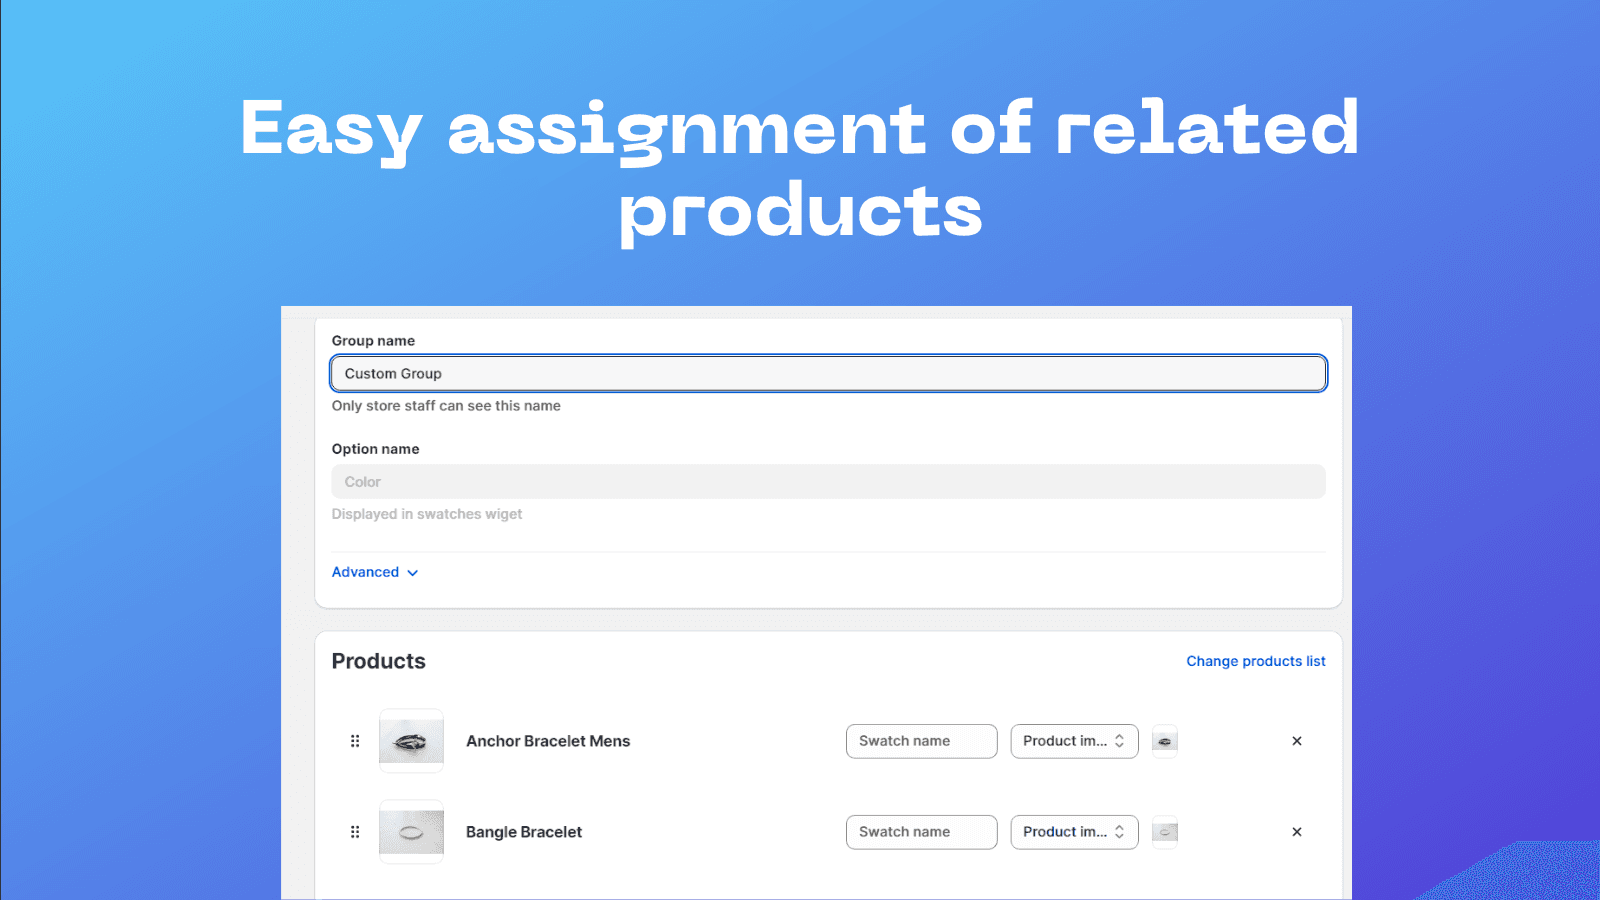
Task: Click the small swatch preview for Bangle Bracelet
Action: (x=1165, y=832)
